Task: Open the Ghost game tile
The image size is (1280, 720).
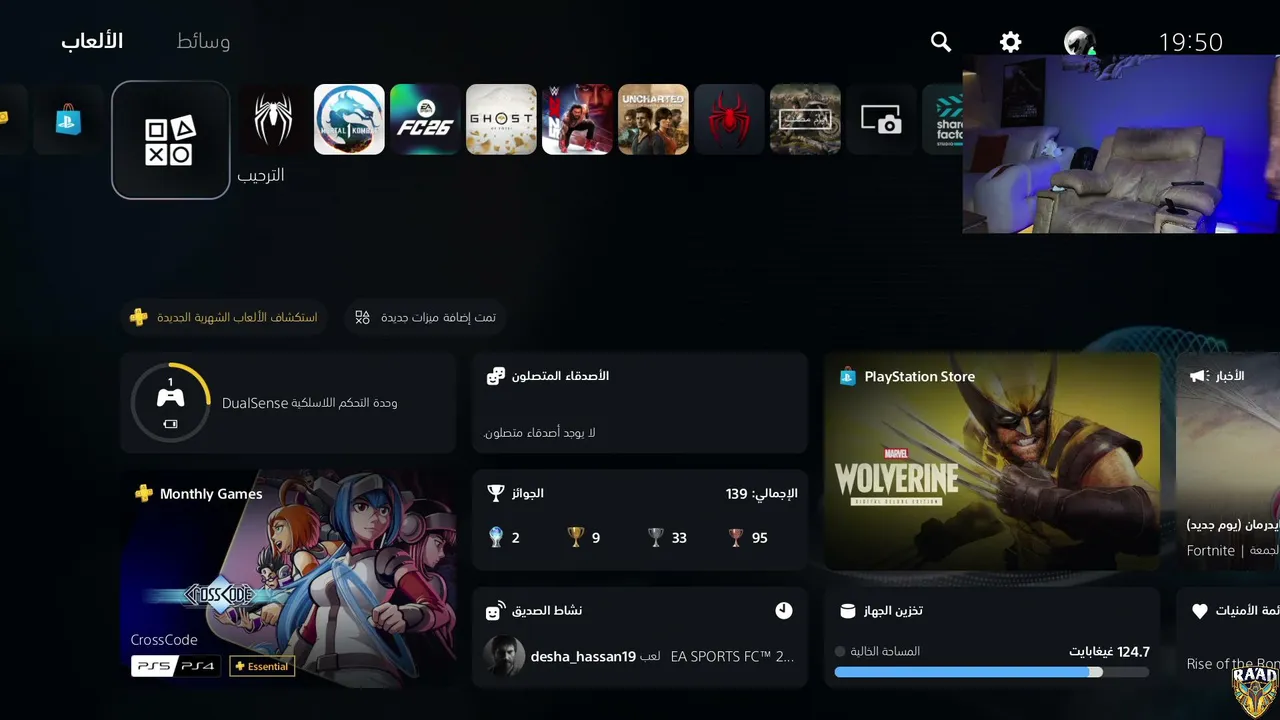Action: [501, 120]
